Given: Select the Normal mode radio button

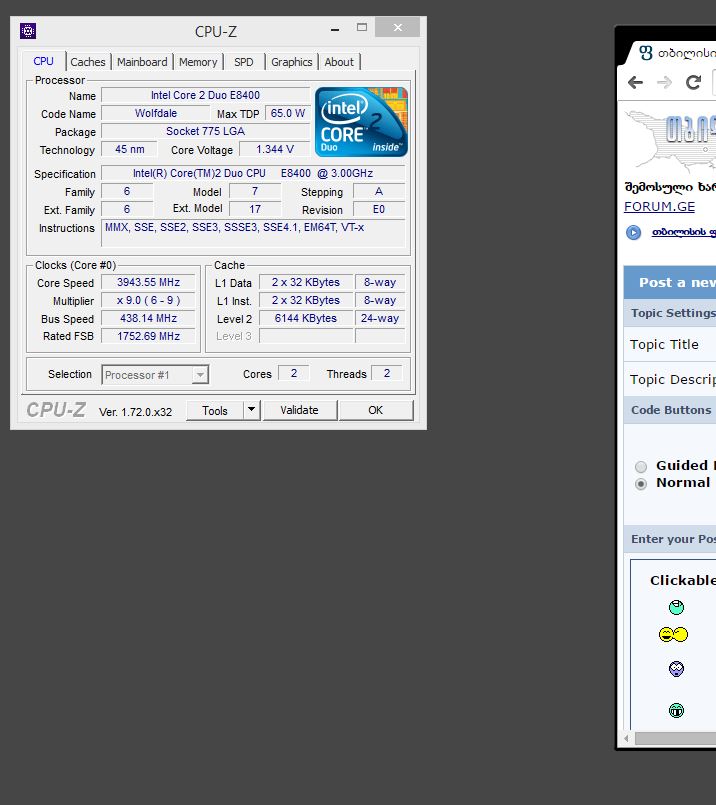Looking at the screenshot, I should coord(641,483).
